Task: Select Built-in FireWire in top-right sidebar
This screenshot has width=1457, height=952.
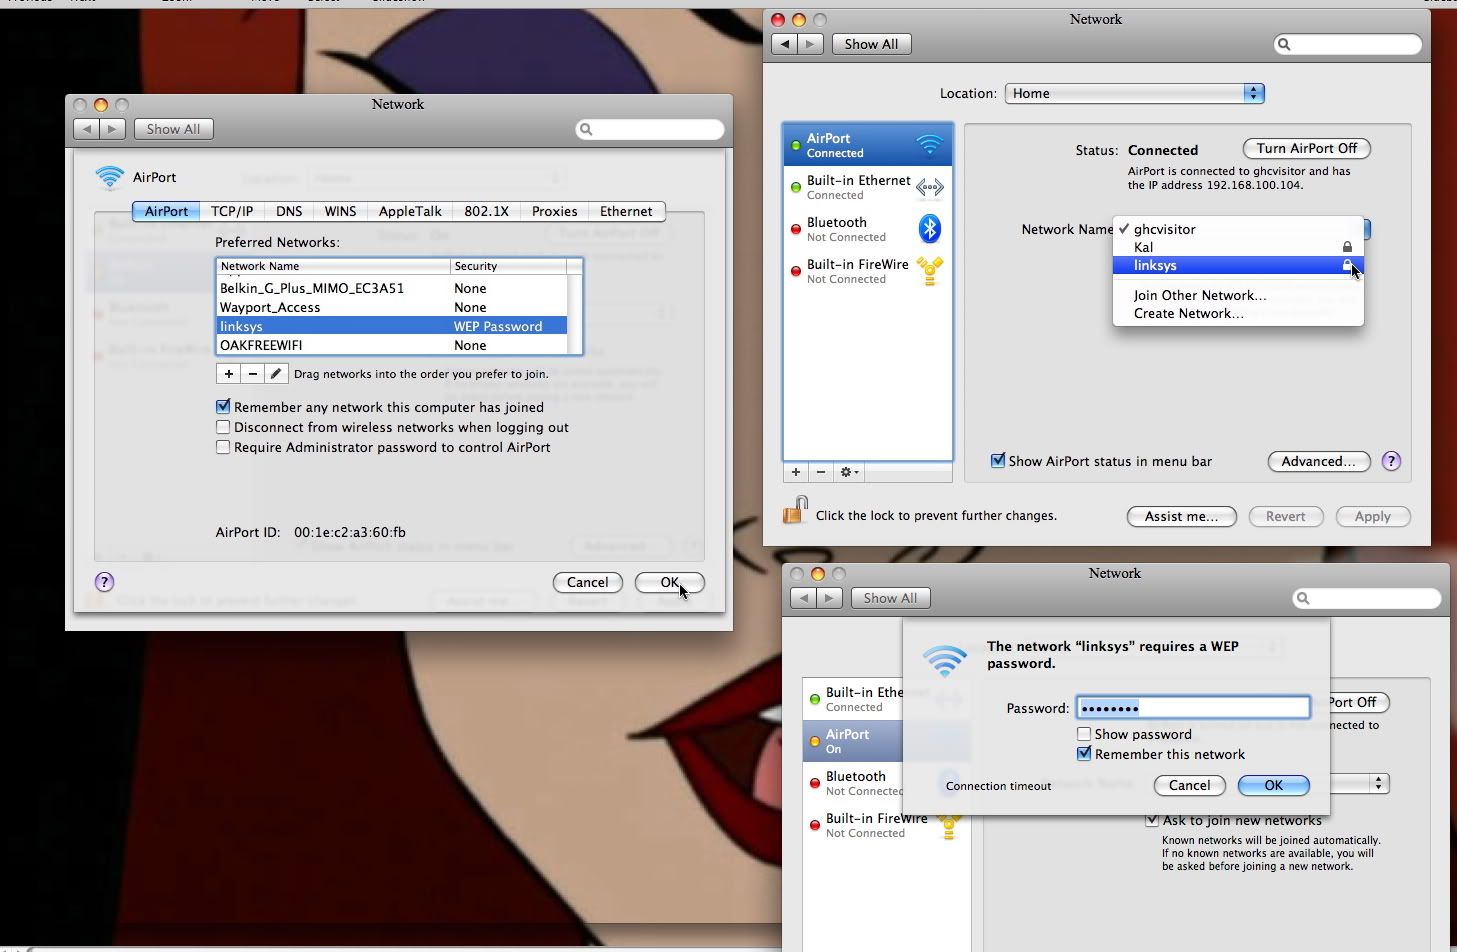Action: [867, 271]
